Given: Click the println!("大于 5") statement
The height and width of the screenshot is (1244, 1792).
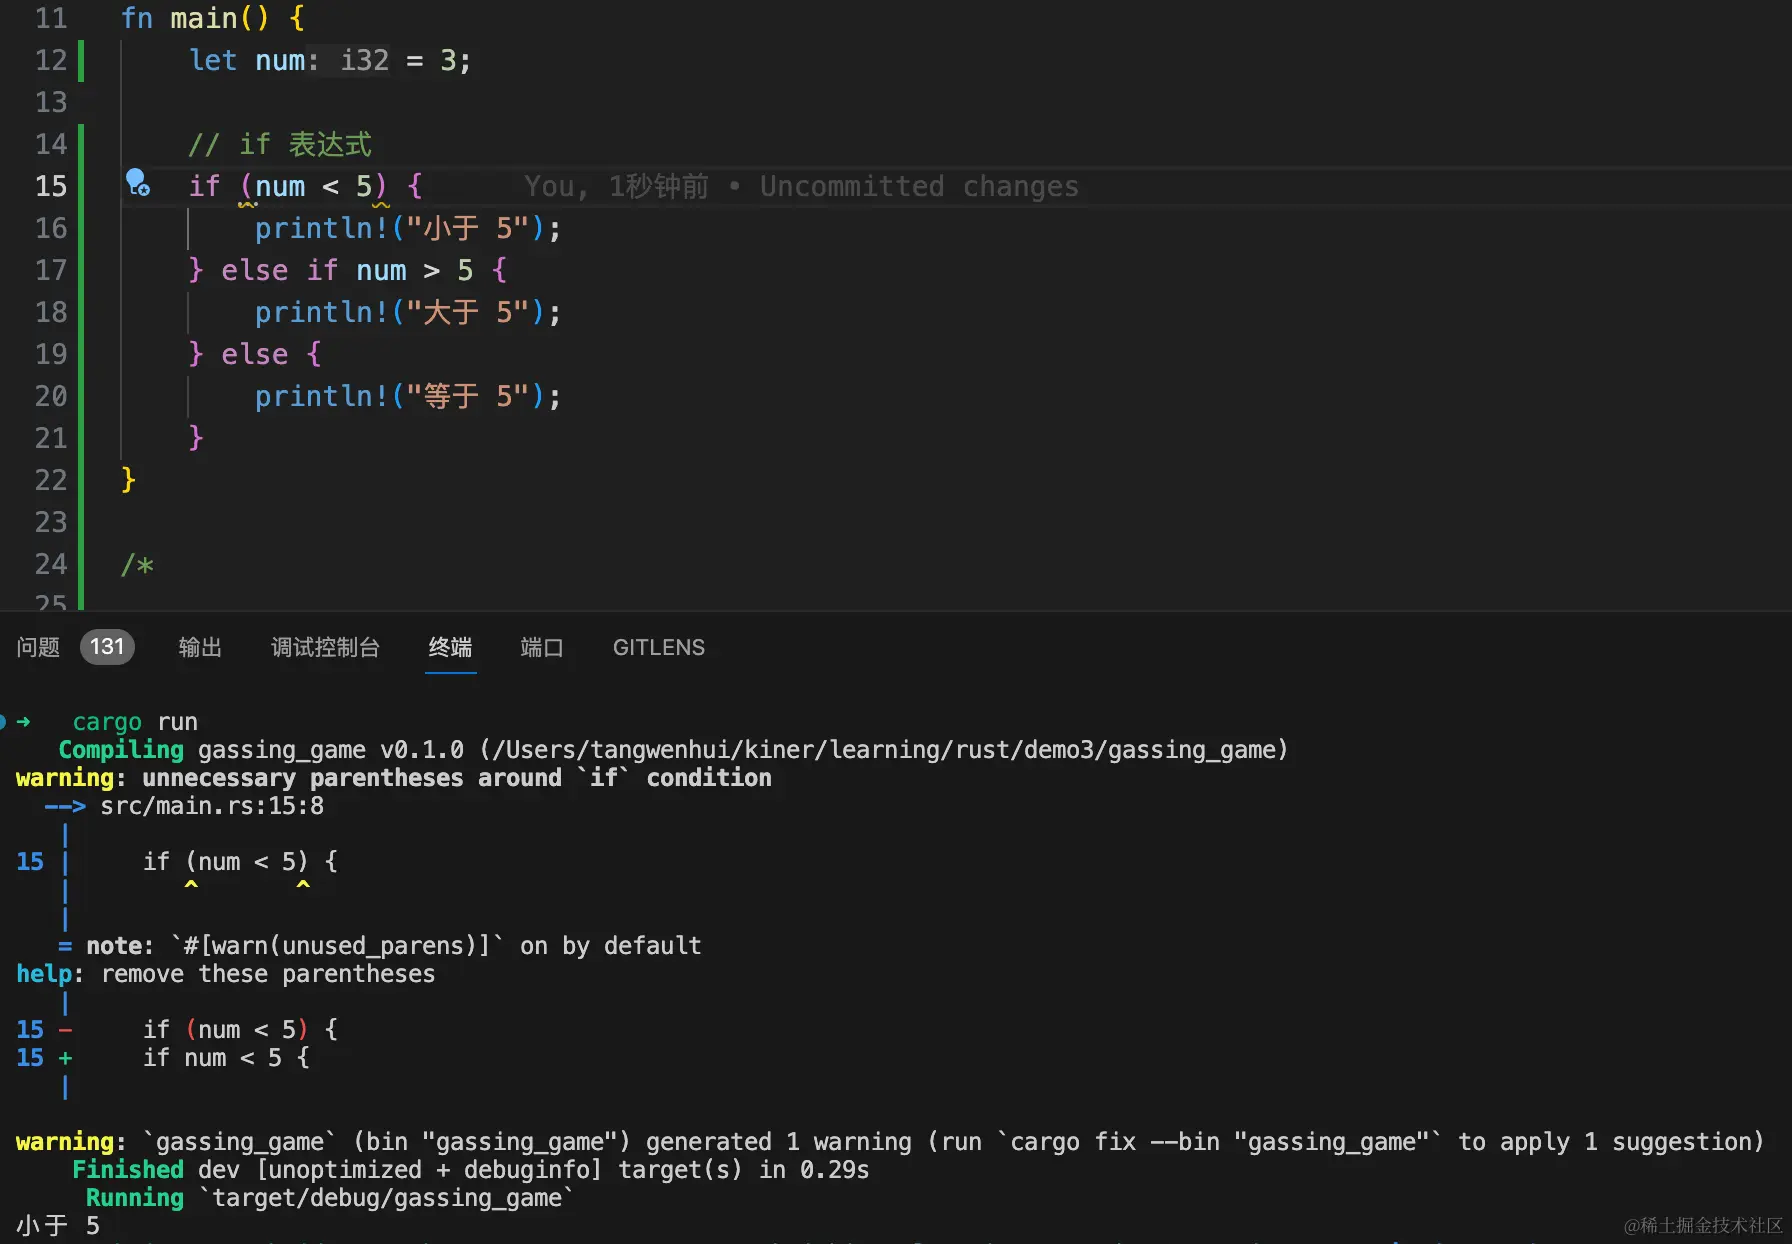Looking at the screenshot, I should point(408,312).
